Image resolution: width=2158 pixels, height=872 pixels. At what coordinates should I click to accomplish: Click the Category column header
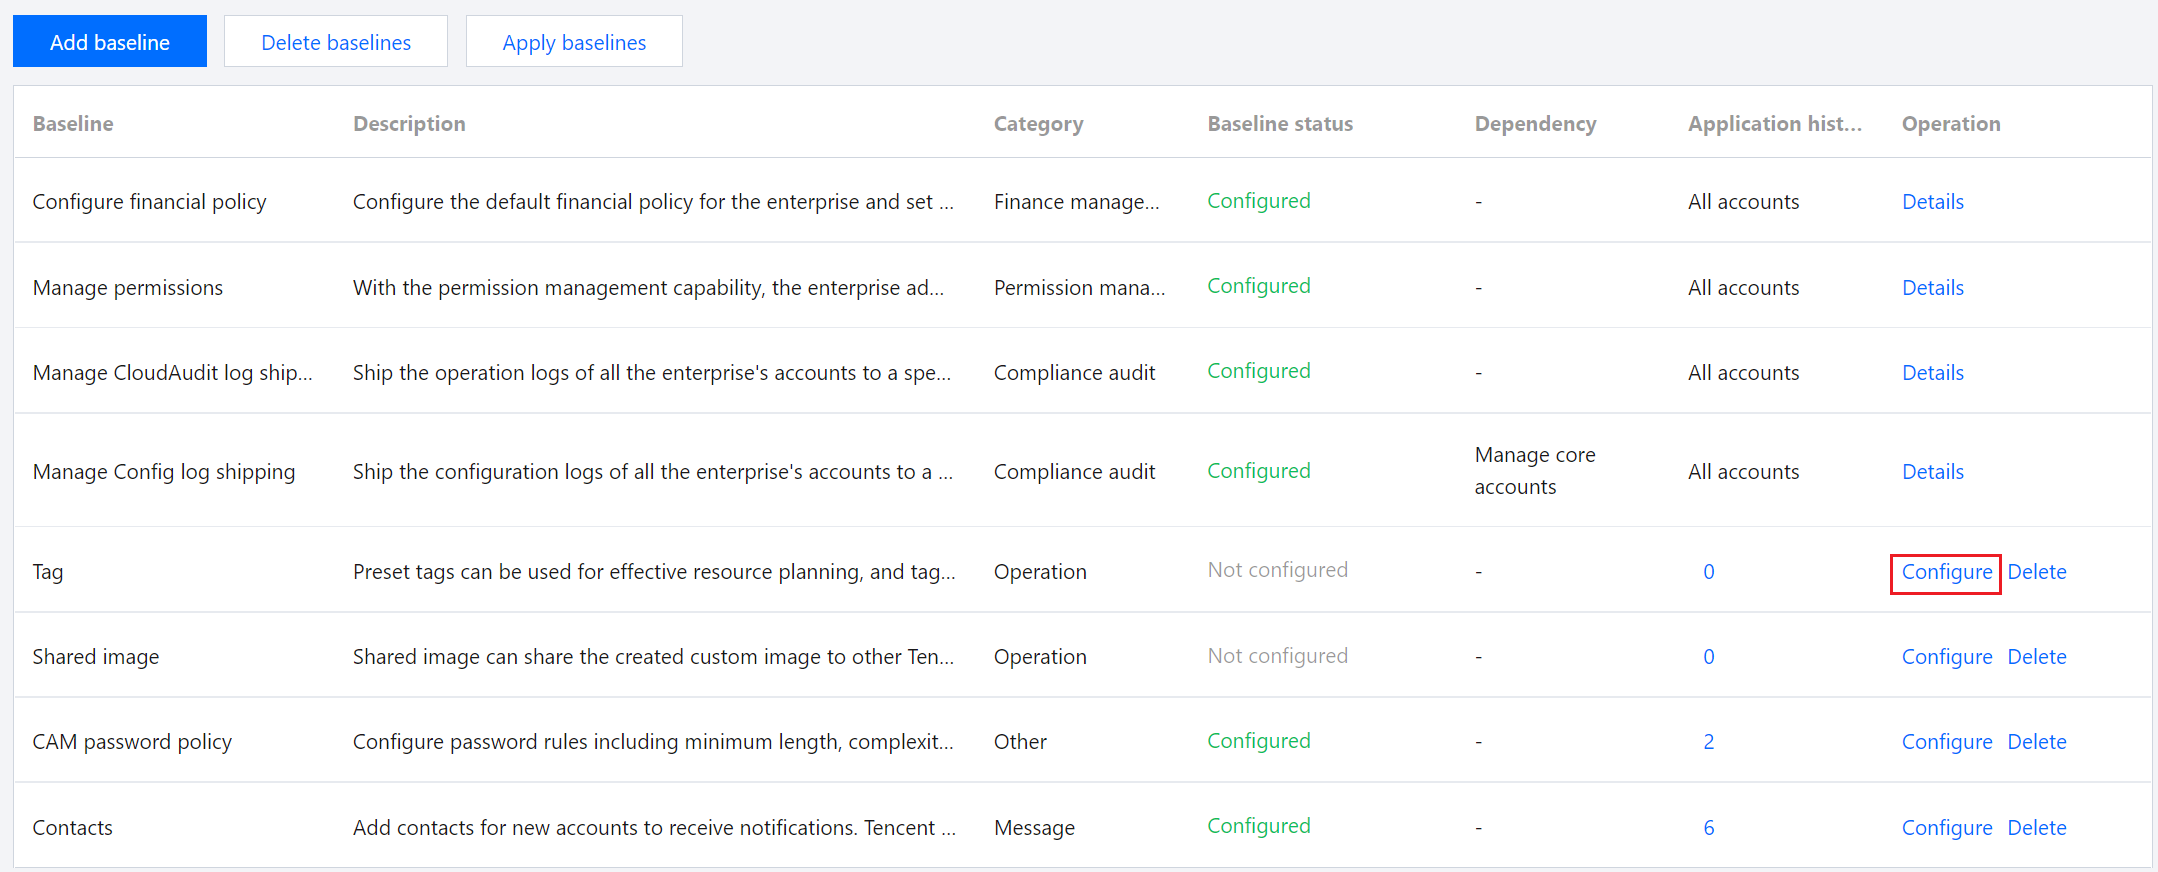[1037, 124]
